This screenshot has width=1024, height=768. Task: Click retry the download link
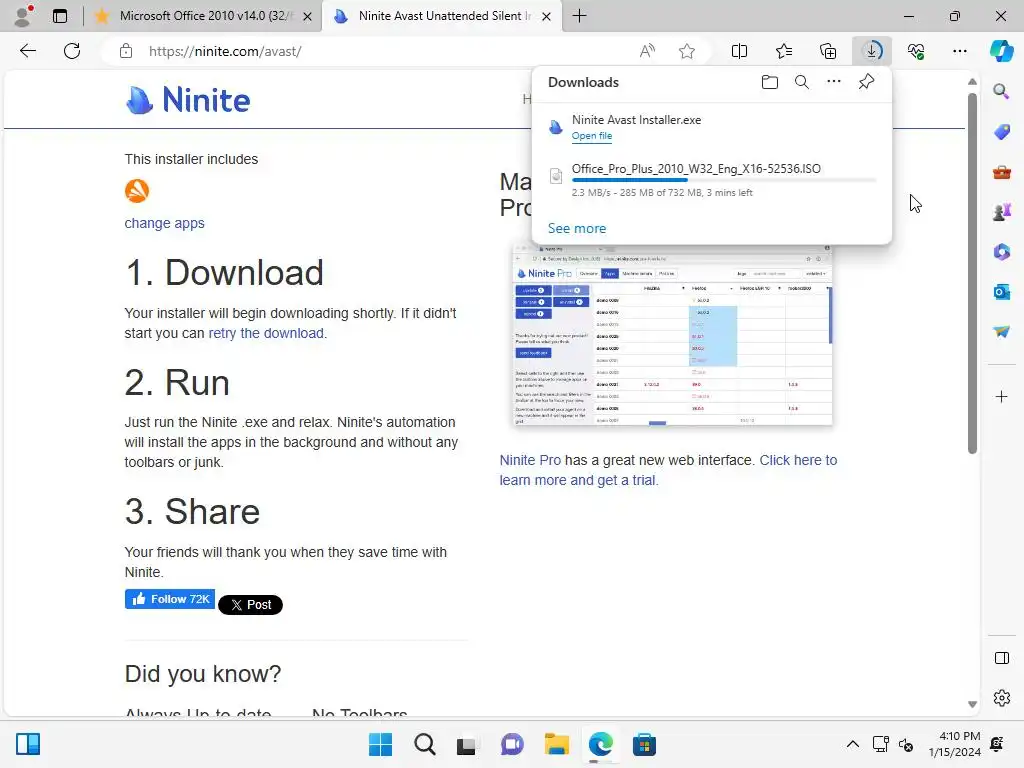(266, 333)
